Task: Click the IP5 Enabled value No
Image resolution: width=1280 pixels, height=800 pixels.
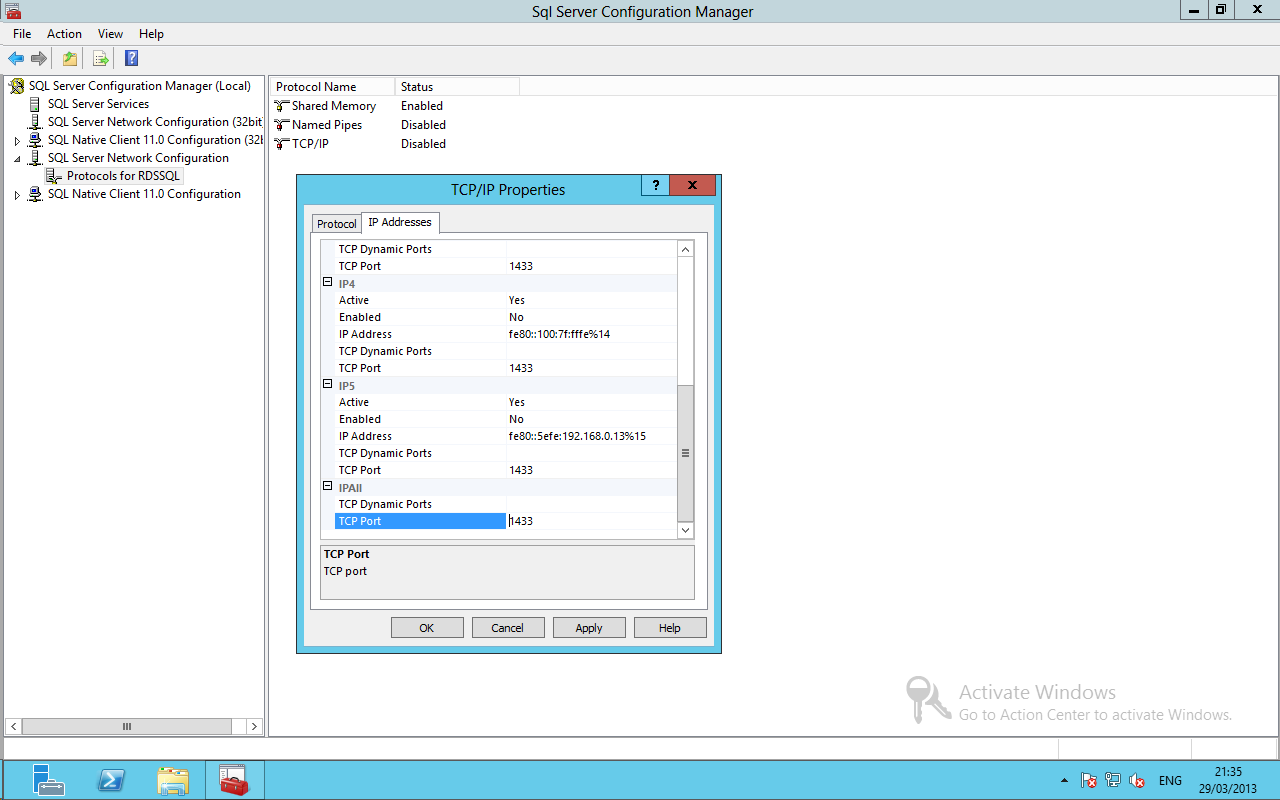Action: click(591, 419)
